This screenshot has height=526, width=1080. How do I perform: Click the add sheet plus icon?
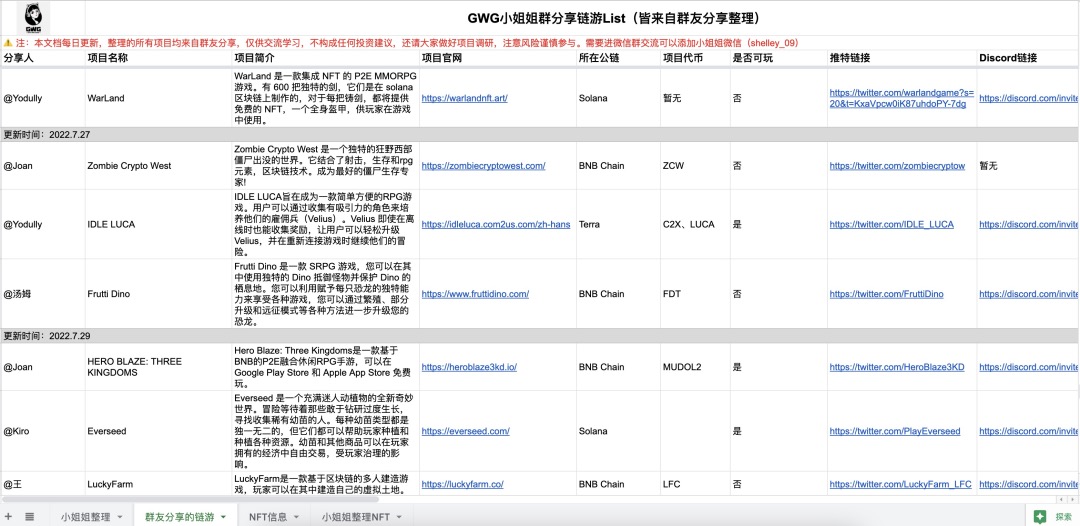click(x=8, y=516)
